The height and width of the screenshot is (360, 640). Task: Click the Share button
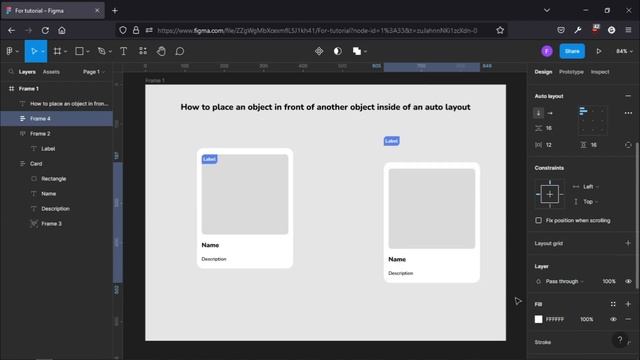pos(572,51)
